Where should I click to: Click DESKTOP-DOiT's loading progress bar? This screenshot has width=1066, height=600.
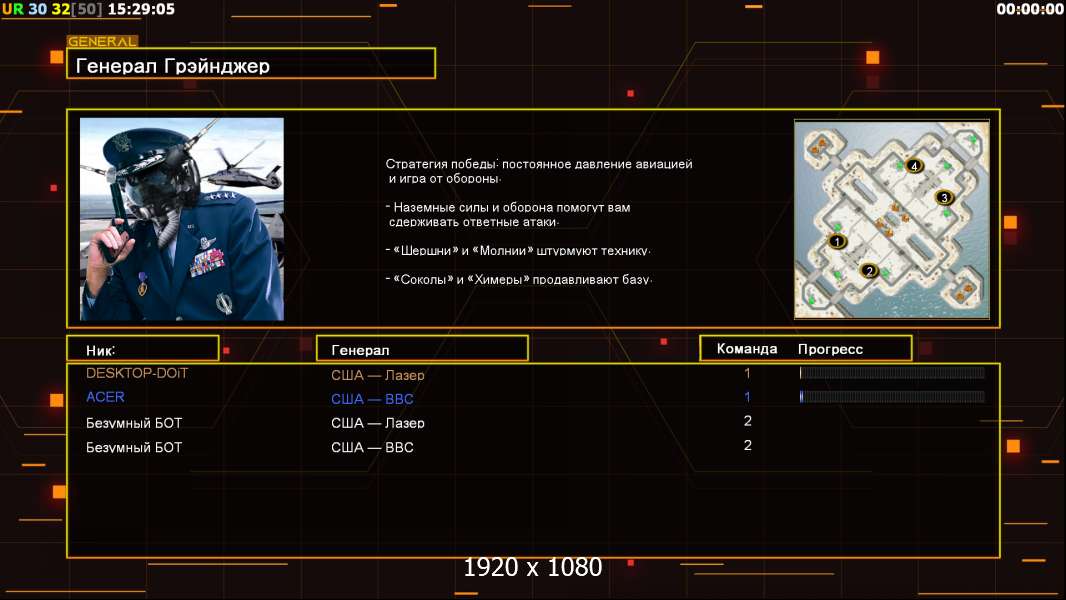click(x=892, y=372)
